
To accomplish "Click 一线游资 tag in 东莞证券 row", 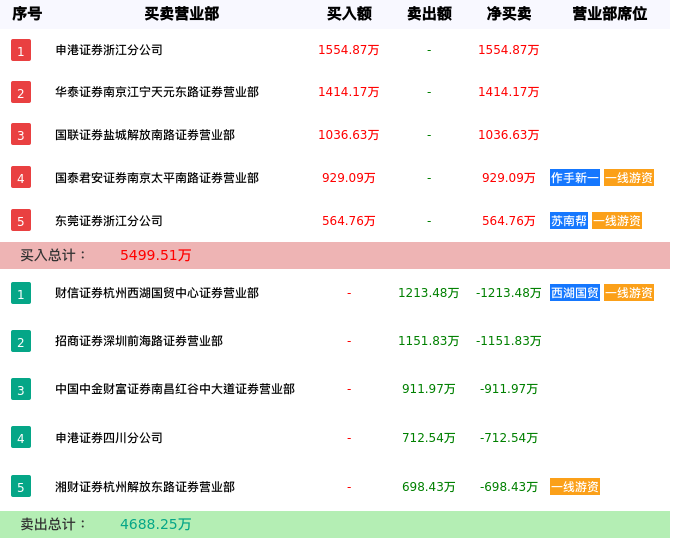I will click(x=617, y=221).
